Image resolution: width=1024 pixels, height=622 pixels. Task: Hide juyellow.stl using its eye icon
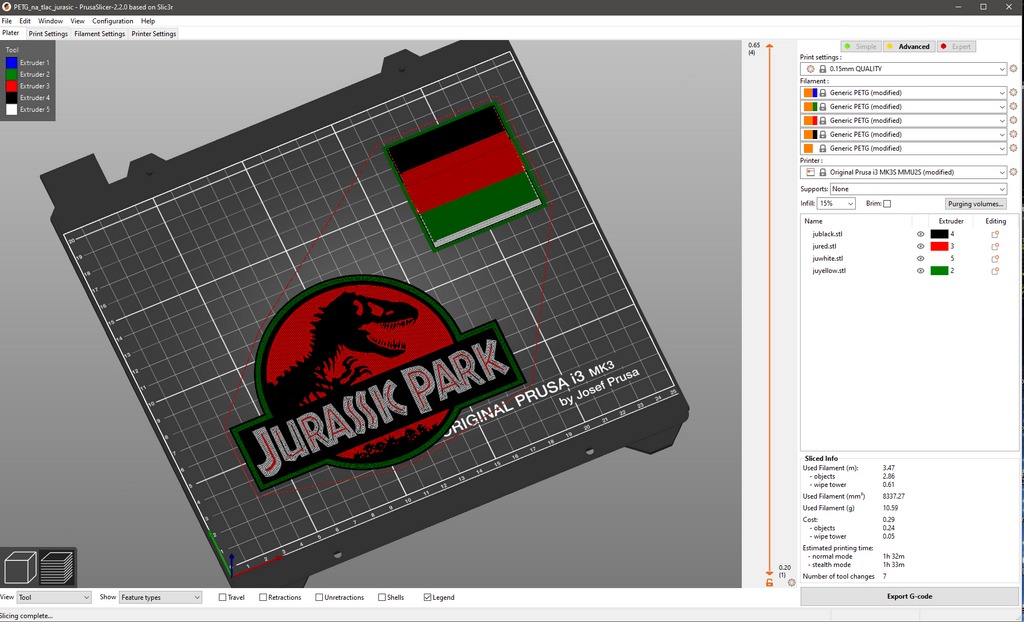pyautogui.click(x=920, y=270)
